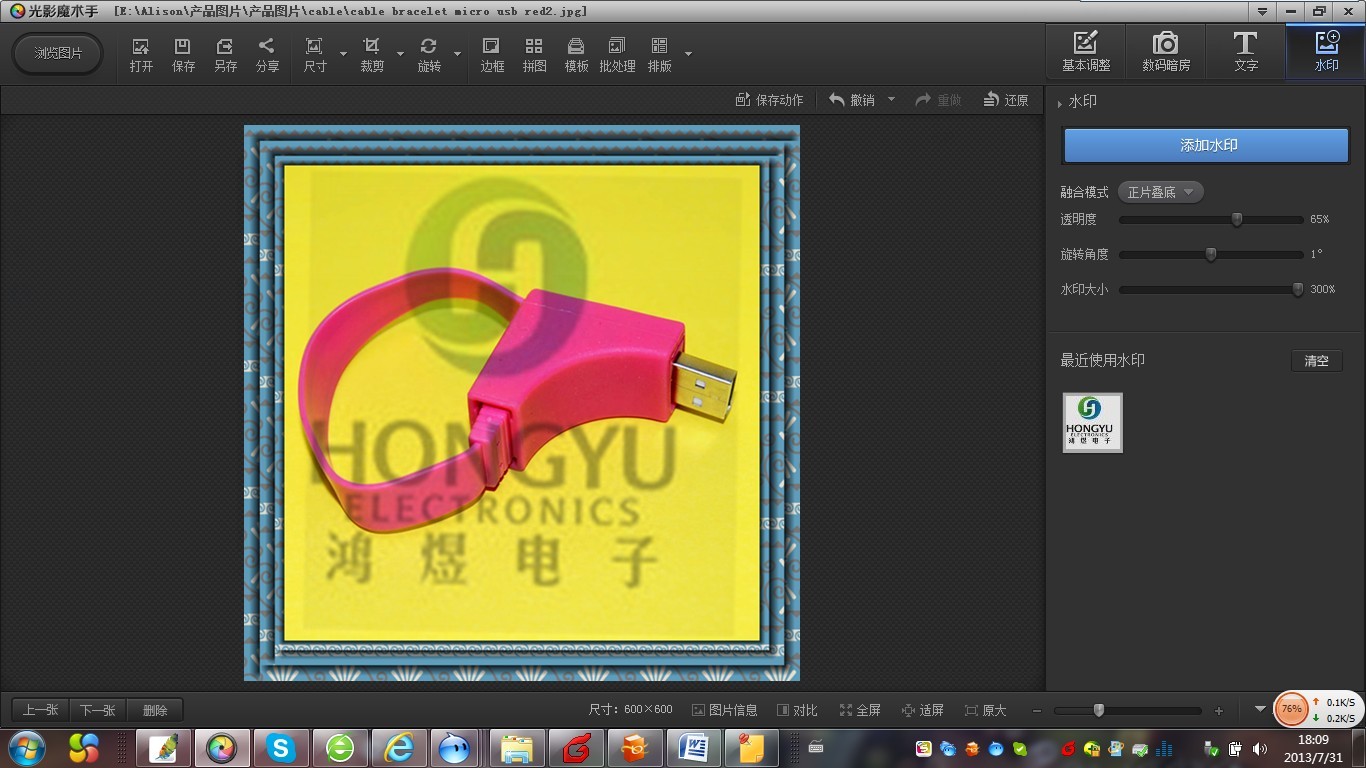Click the 撤销 (Undo) button

(852, 100)
